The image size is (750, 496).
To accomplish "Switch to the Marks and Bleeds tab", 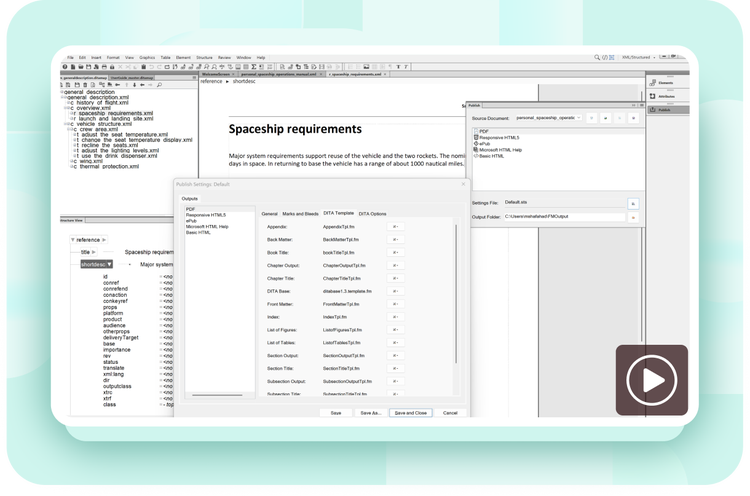I will coord(300,214).
